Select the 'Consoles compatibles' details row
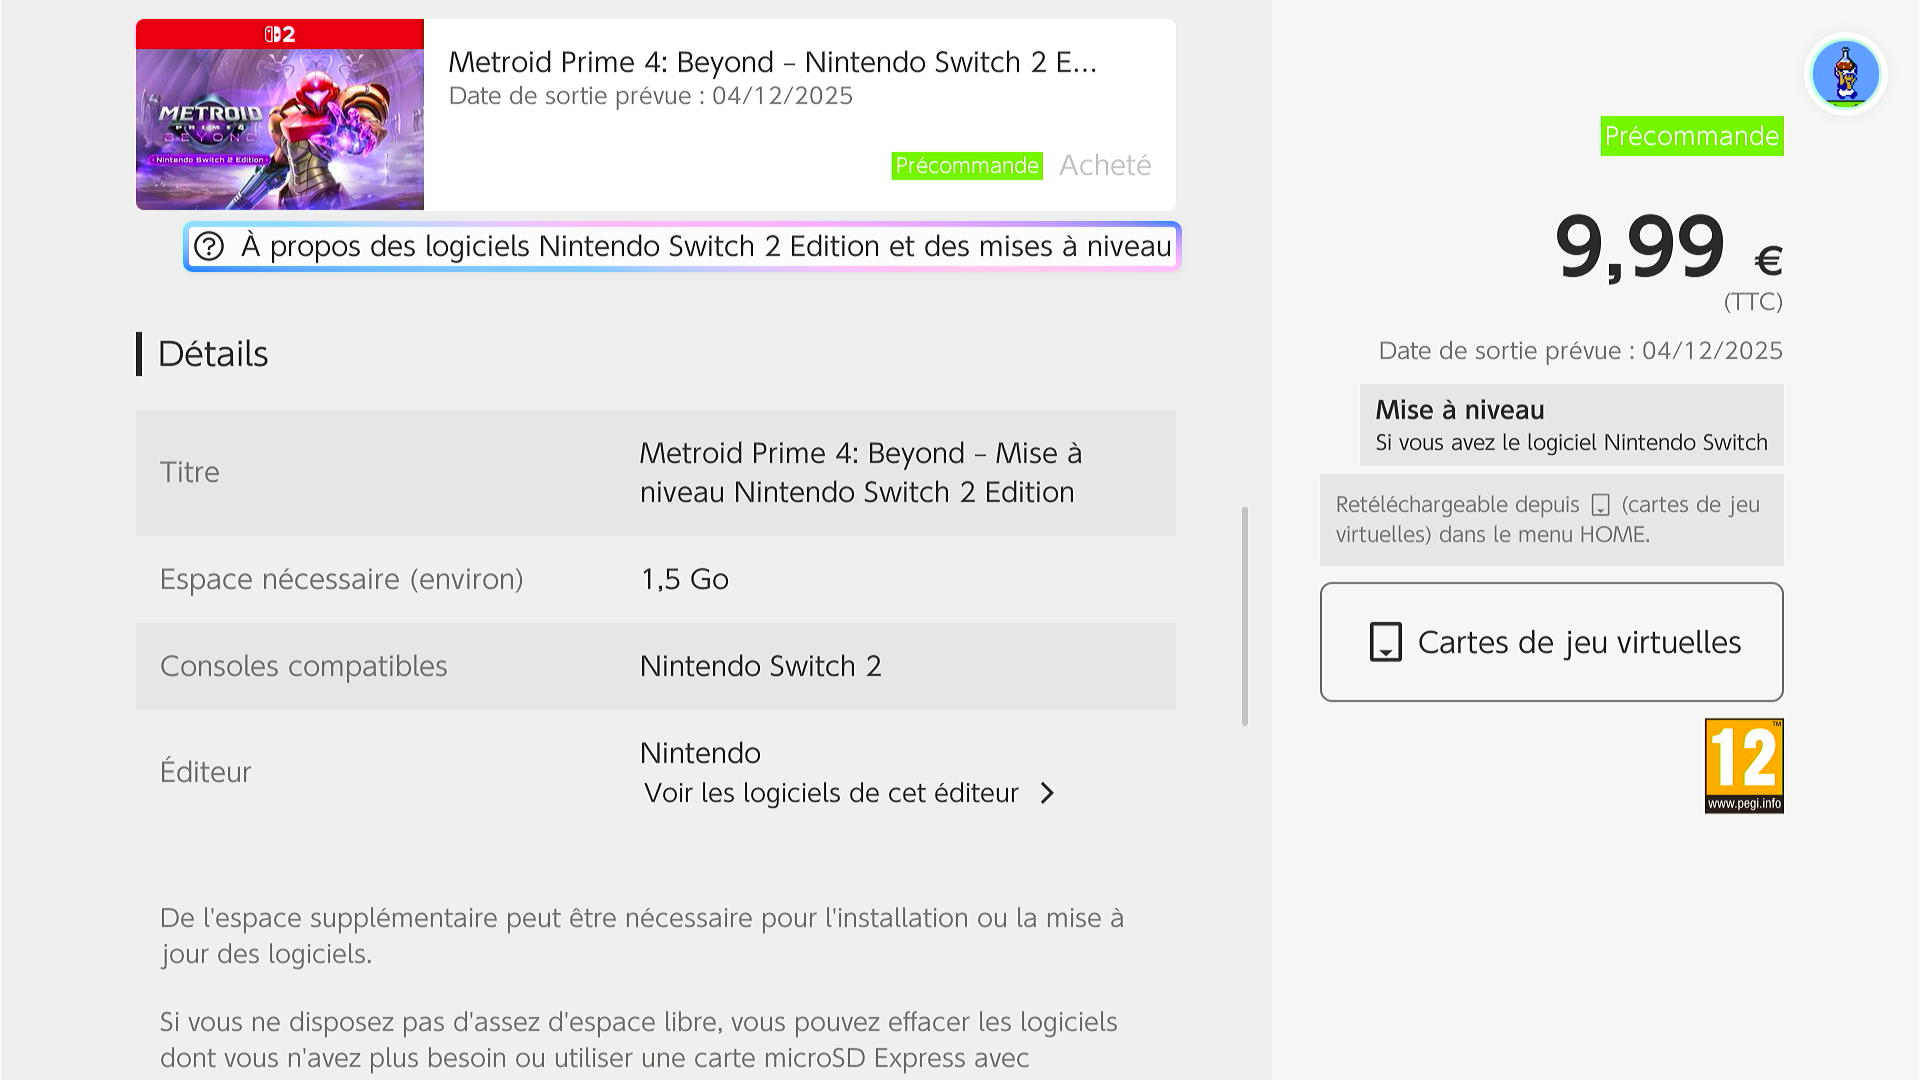 point(655,666)
